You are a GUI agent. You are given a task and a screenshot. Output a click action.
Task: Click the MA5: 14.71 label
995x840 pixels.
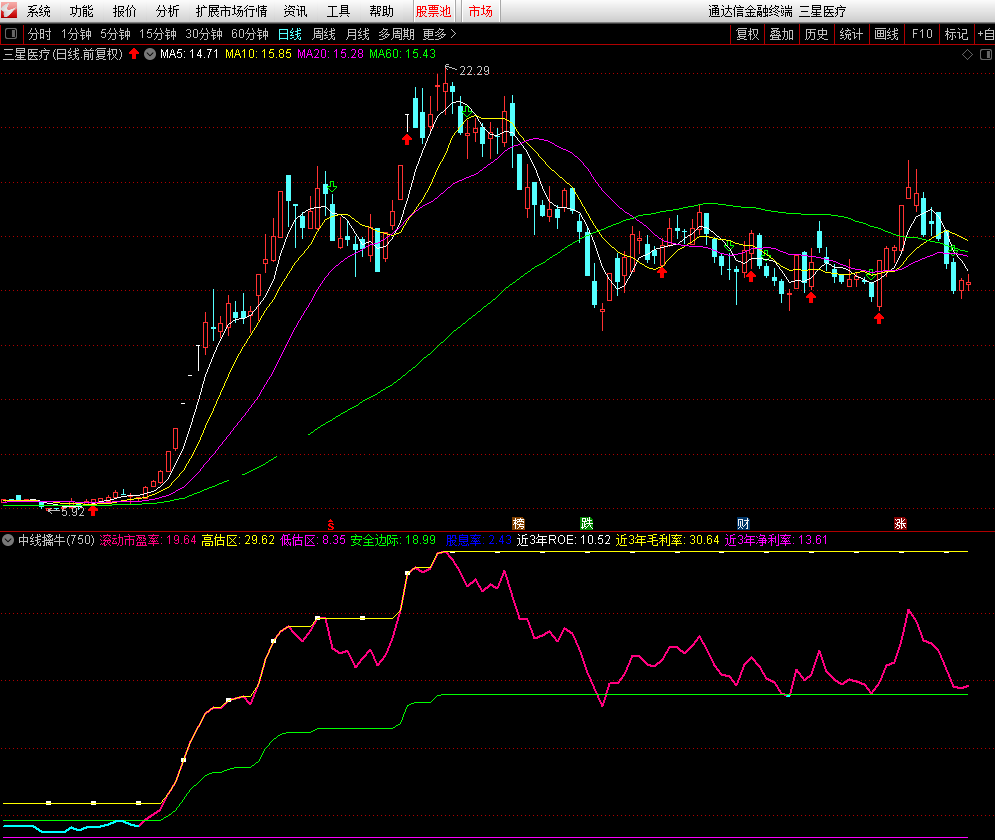(x=189, y=54)
